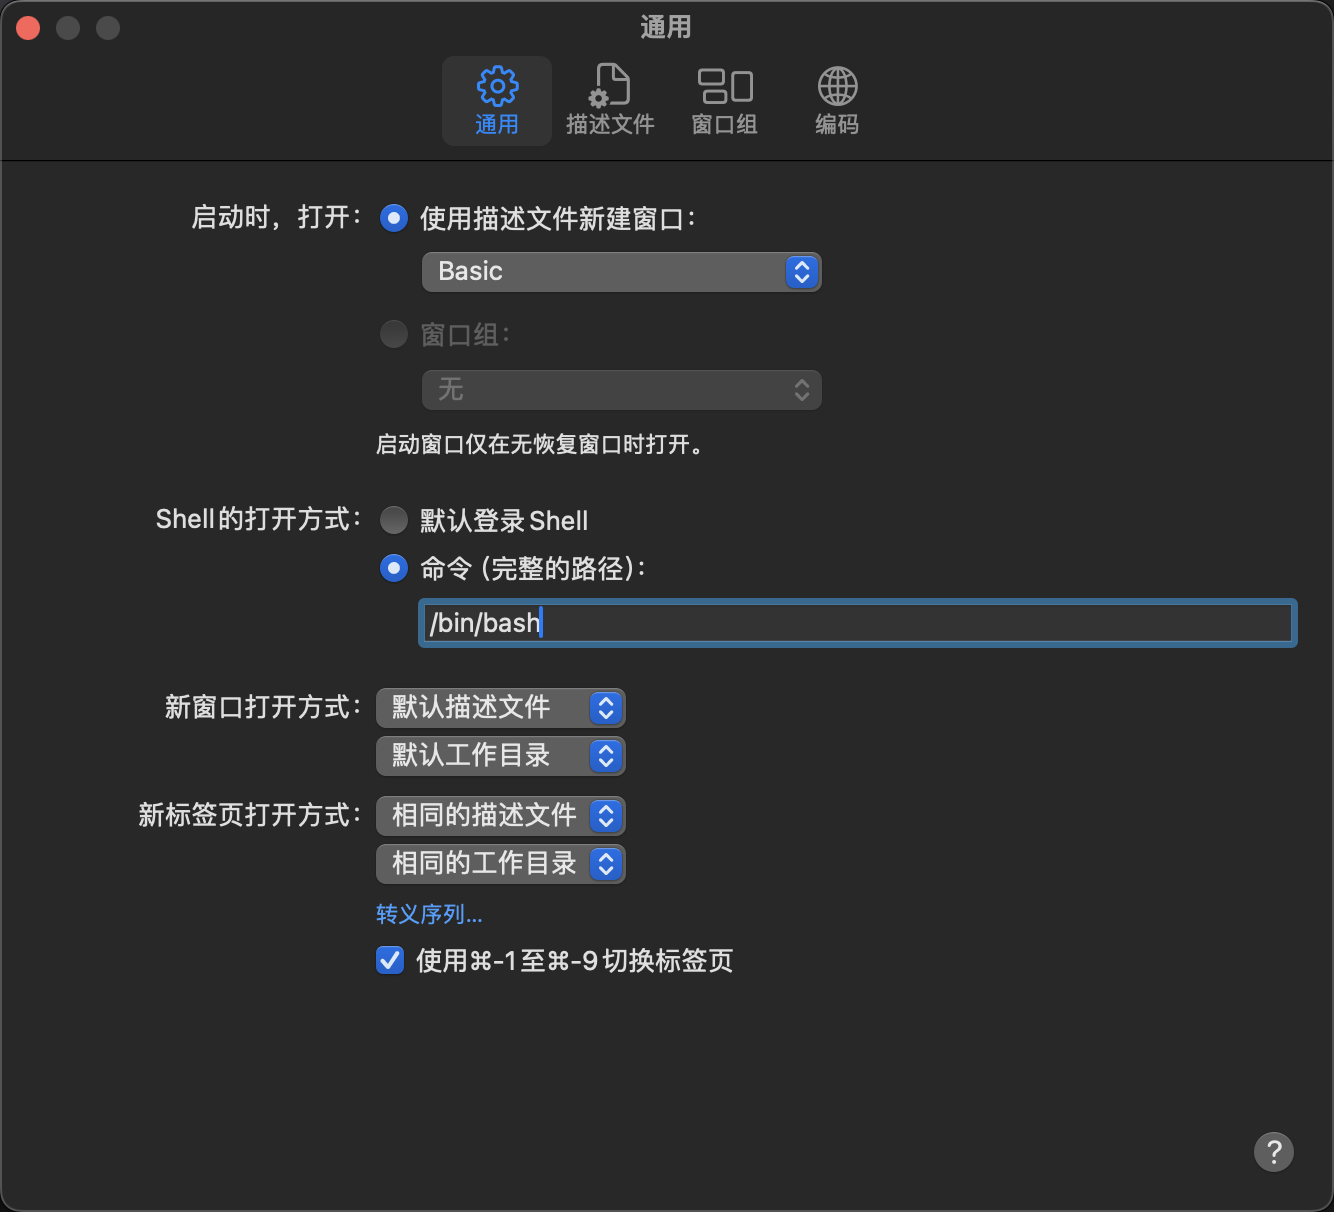
Task: Open the 相同的描述文件 new tab dropdown
Action: [x=500, y=816]
